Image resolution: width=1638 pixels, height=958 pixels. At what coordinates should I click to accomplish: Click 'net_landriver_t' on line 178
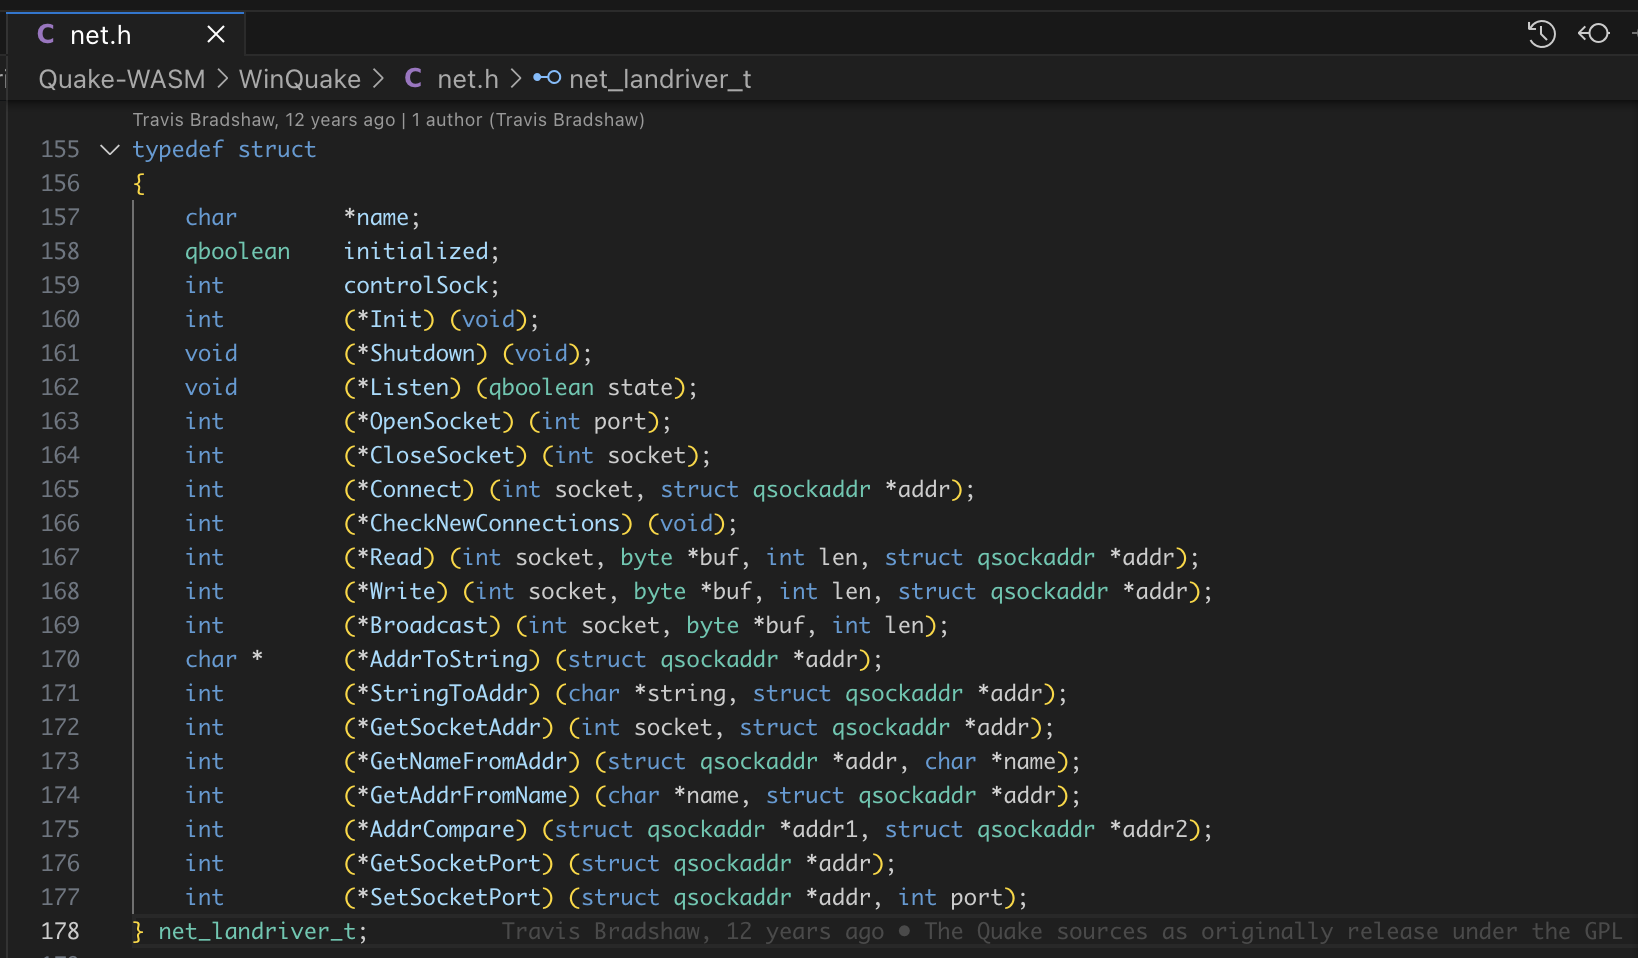pos(257,932)
